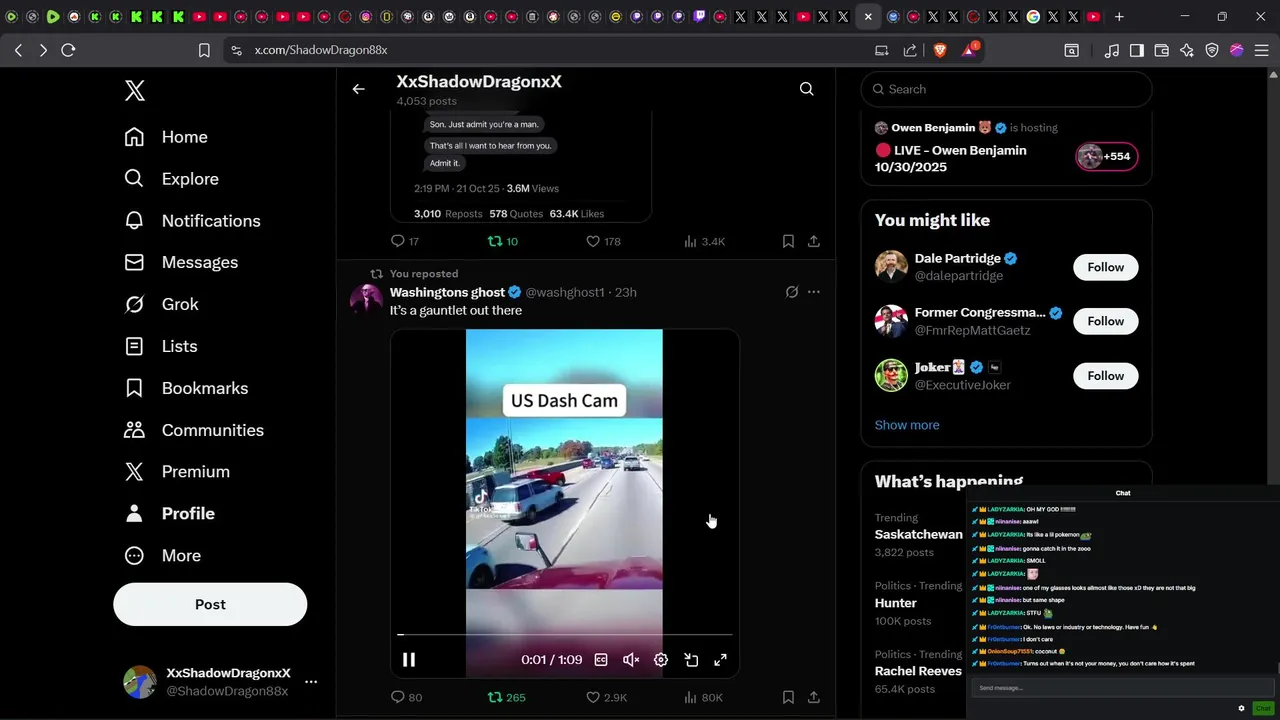Bookmark this page in the address bar
This screenshot has width=1280, height=720.
coord(204,50)
